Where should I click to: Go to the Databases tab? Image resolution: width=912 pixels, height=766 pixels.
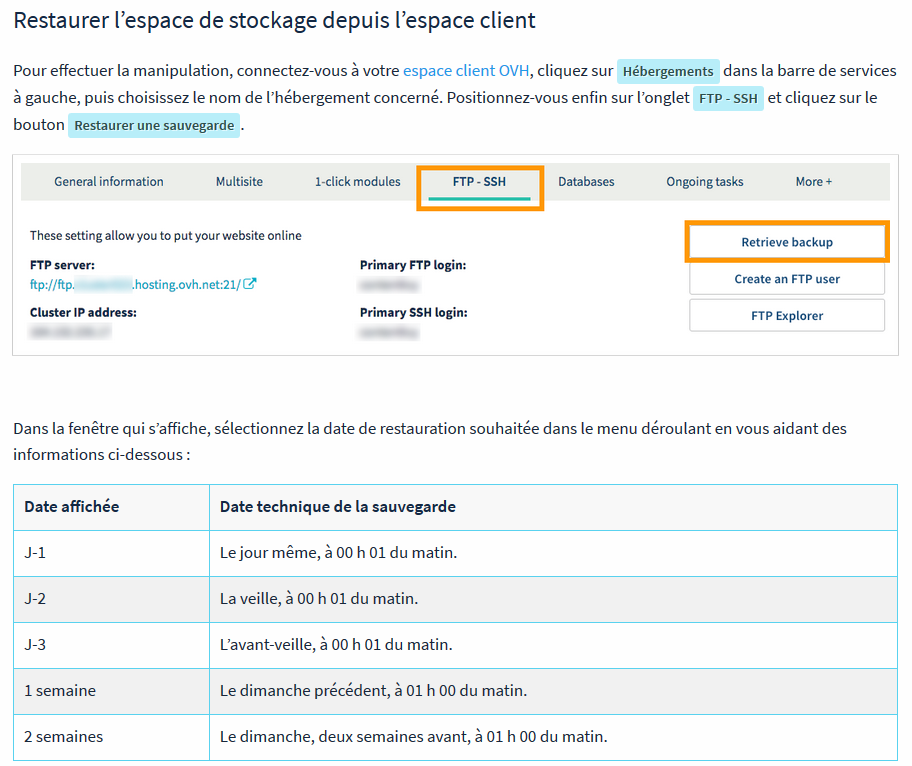pos(586,182)
